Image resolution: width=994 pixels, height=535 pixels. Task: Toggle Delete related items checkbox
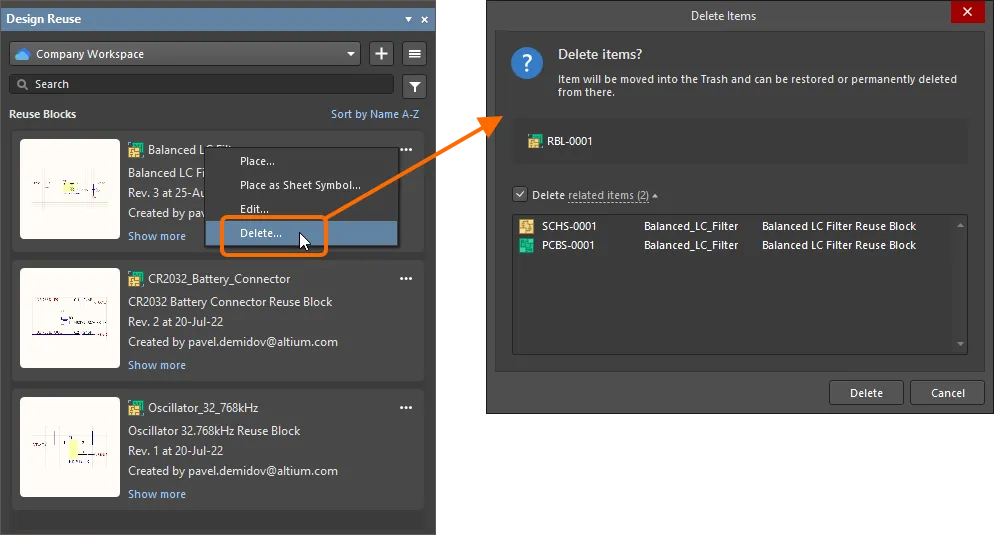tap(520, 195)
